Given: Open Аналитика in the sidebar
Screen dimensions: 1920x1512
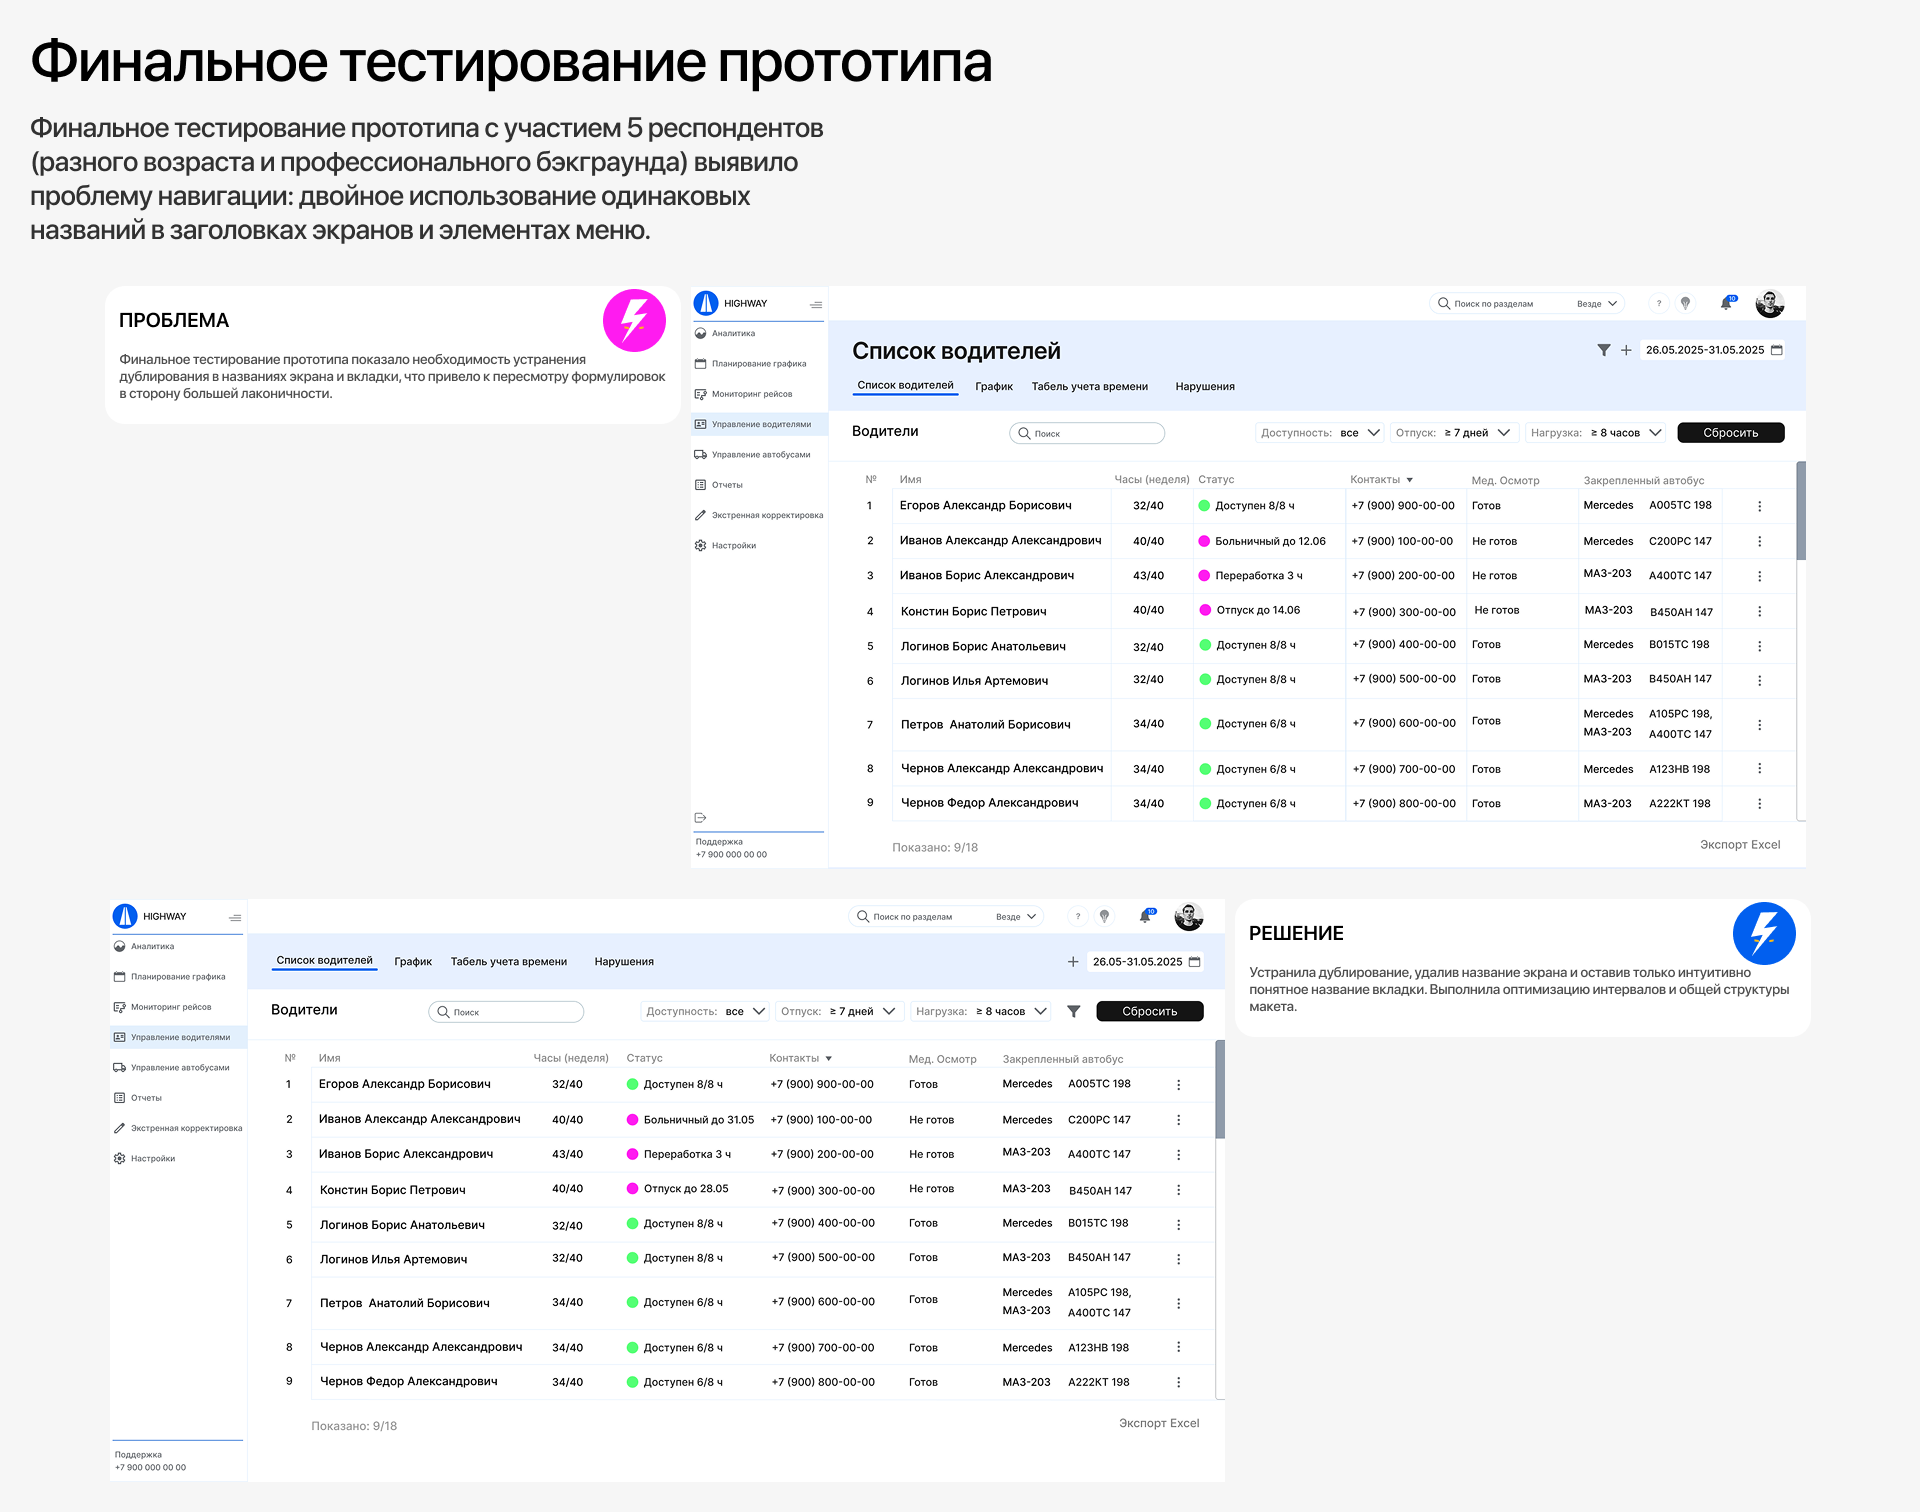Looking at the screenshot, I should pos(733,333).
